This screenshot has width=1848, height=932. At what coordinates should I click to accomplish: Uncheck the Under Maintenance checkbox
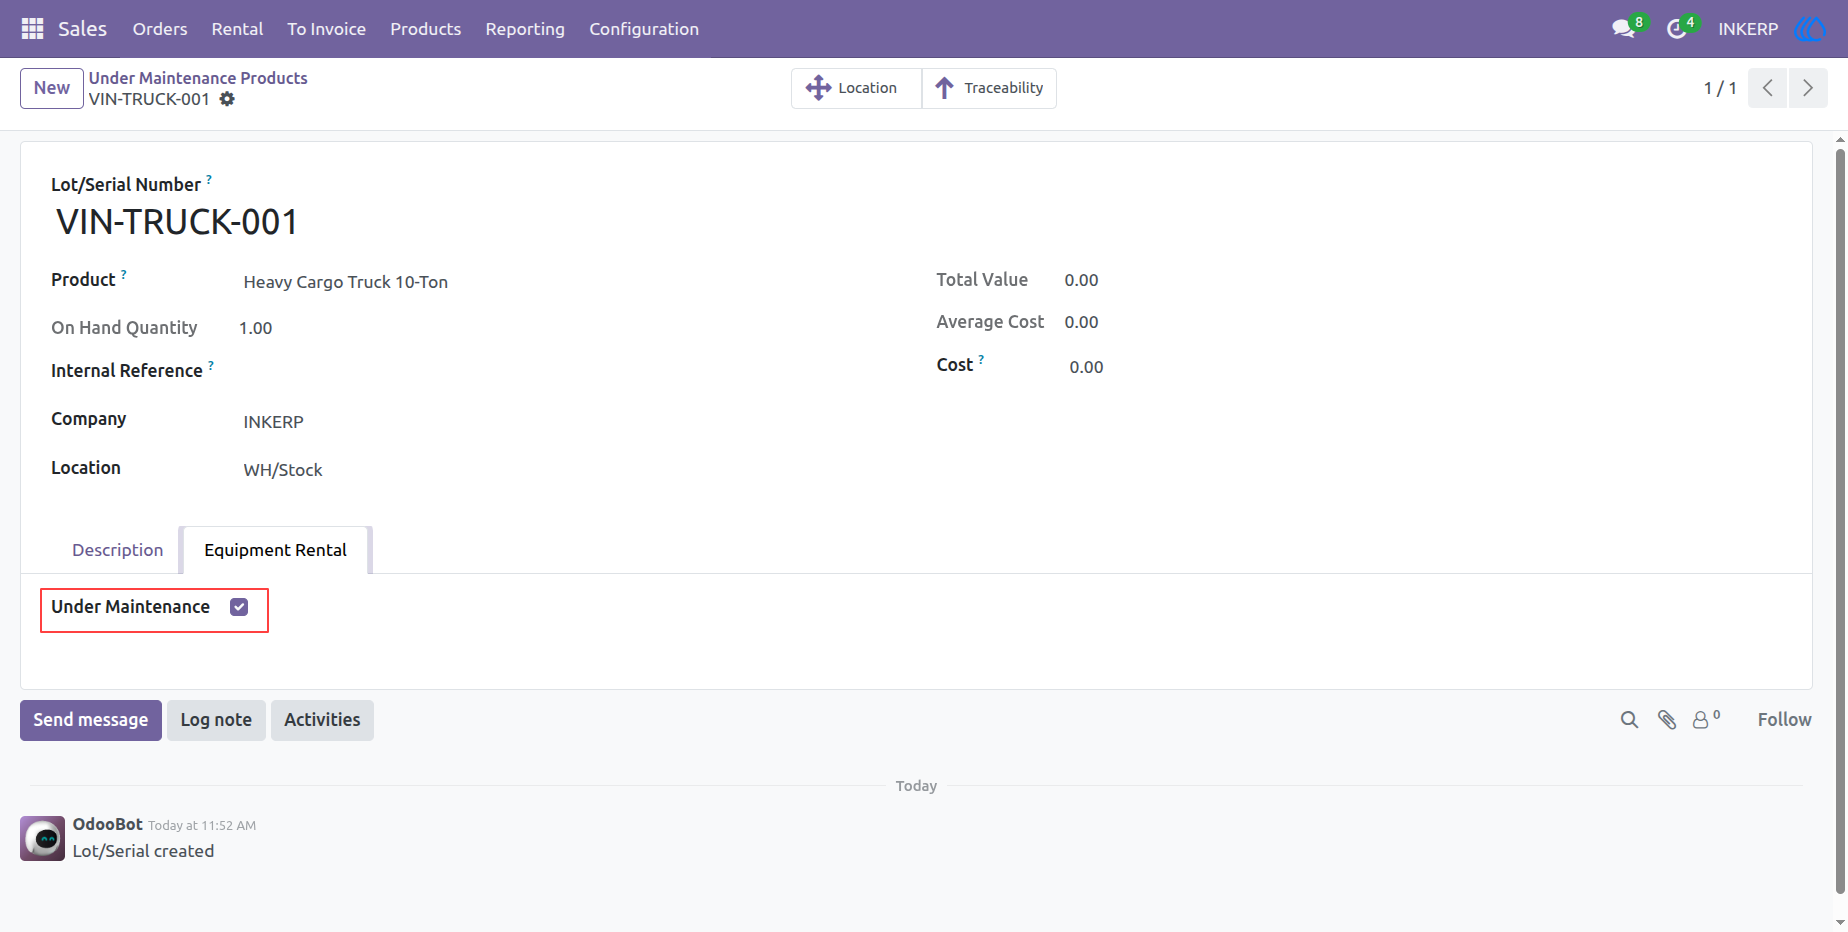click(x=239, y=607)
